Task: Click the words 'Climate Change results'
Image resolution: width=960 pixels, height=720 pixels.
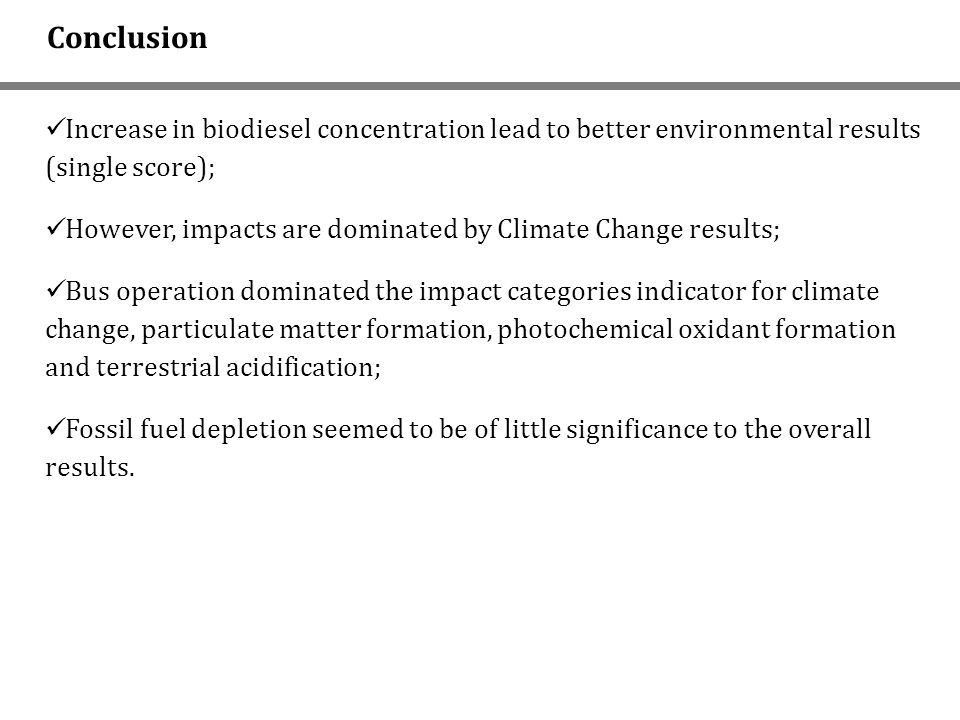Action: tap(636, 229)
